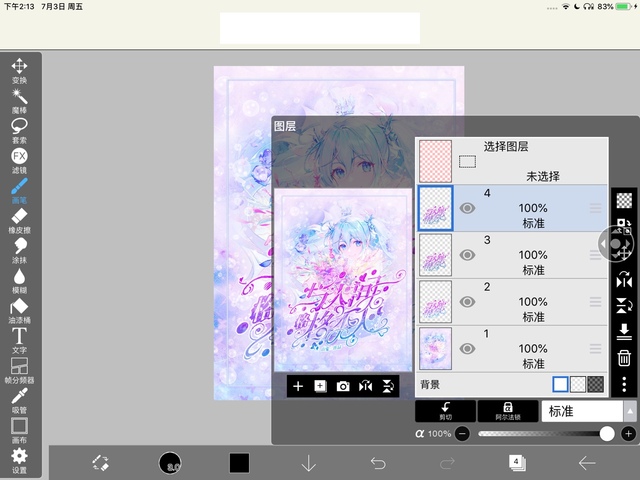Screen dimensions: 640x480
Task: Open the FX Filter (滤镜) tool
Action: click(19, 160)
